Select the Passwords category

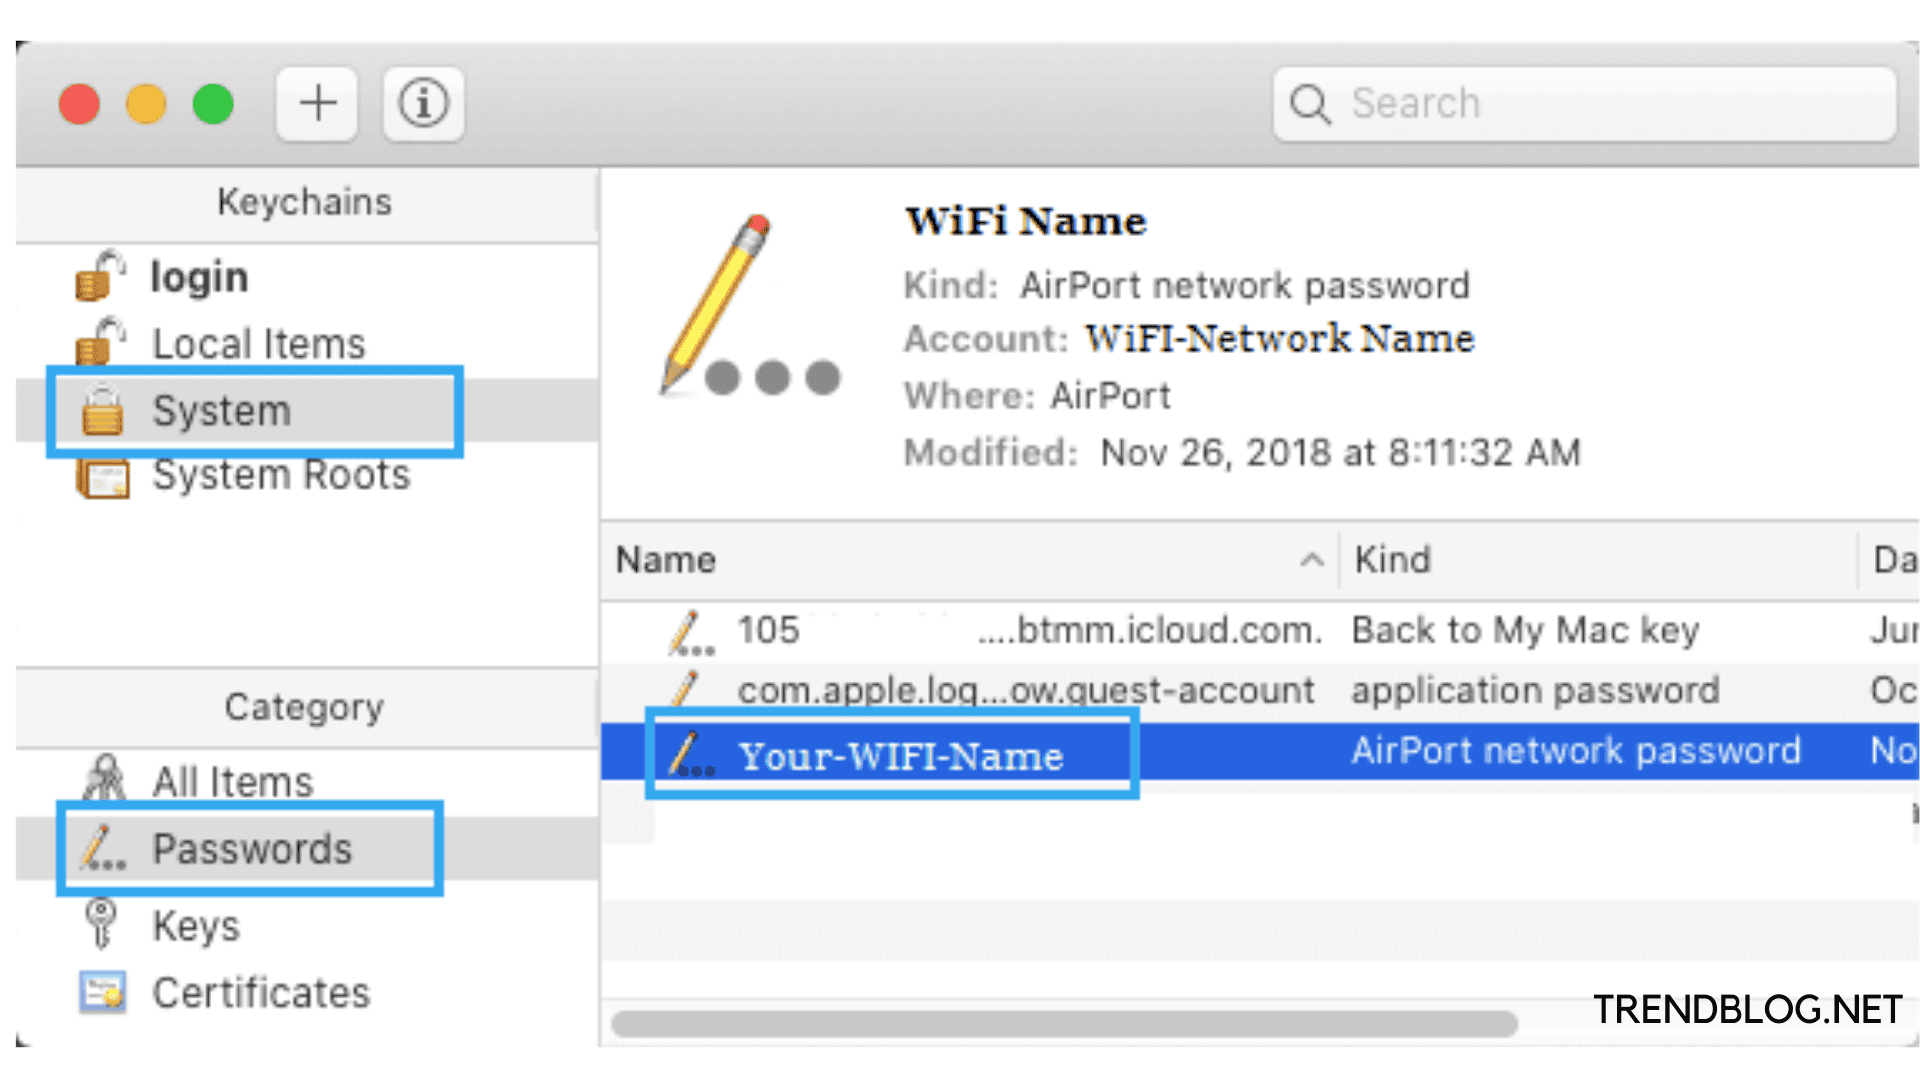pyautogui.click(x=251, y=849)
